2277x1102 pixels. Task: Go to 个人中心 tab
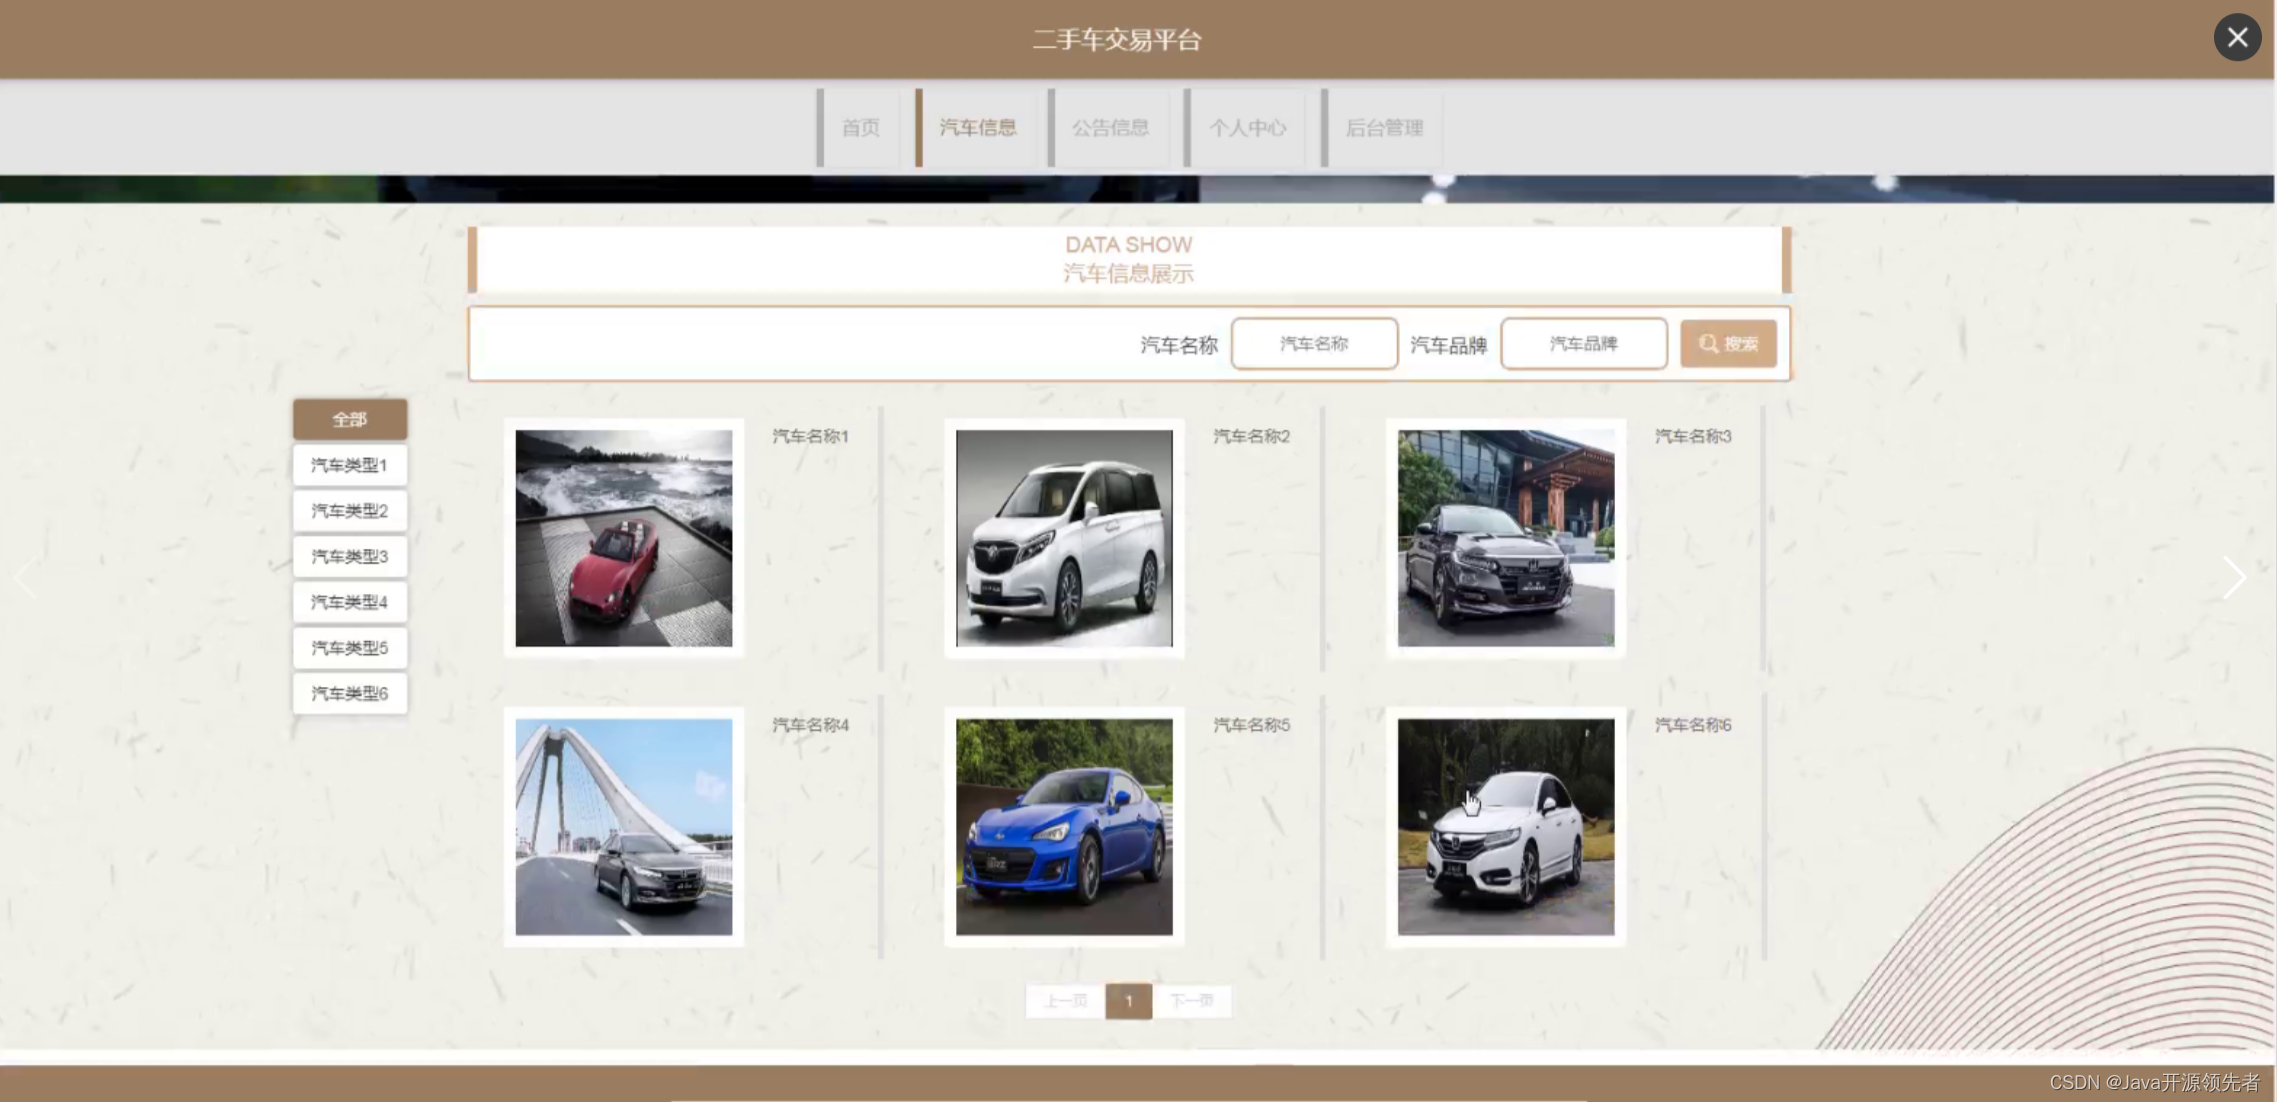1247,128
